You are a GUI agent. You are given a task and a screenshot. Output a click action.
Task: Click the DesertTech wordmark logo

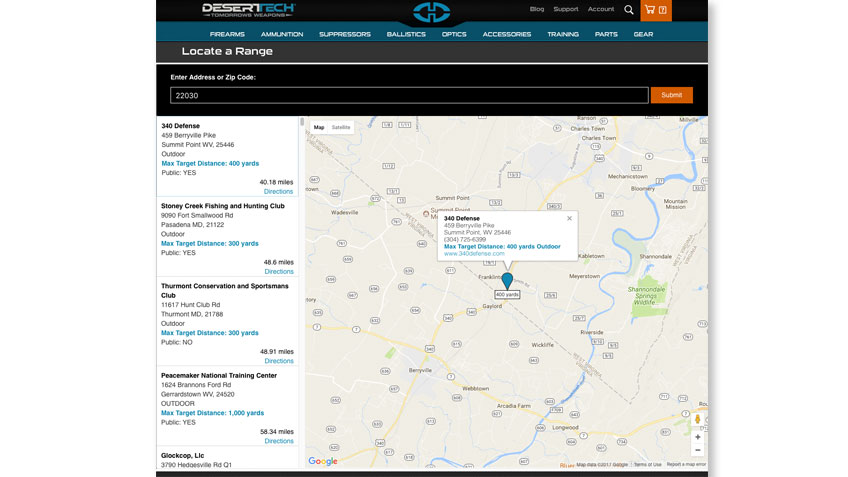pos(249,10)
